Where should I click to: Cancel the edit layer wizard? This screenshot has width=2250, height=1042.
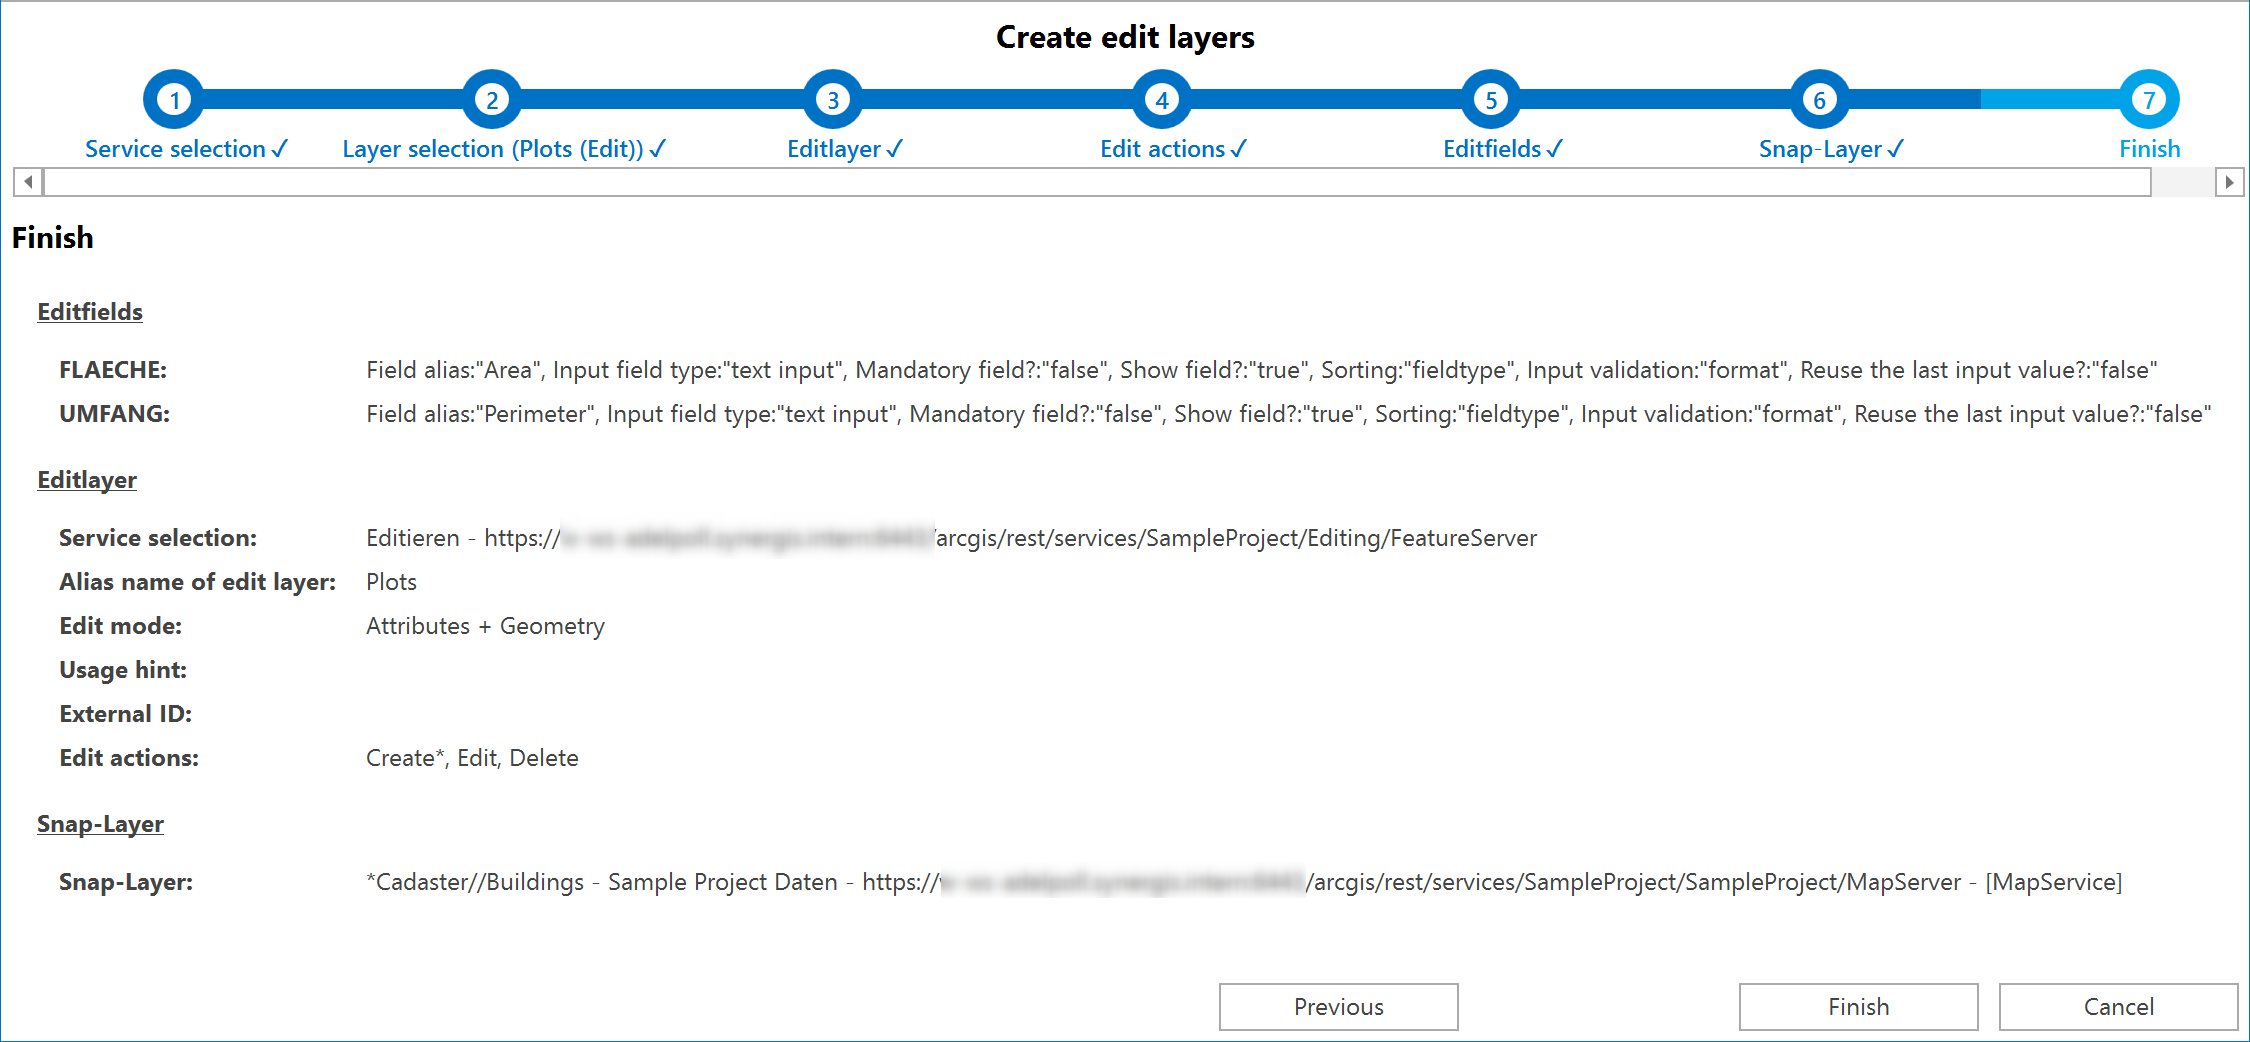(2117, 1006)
